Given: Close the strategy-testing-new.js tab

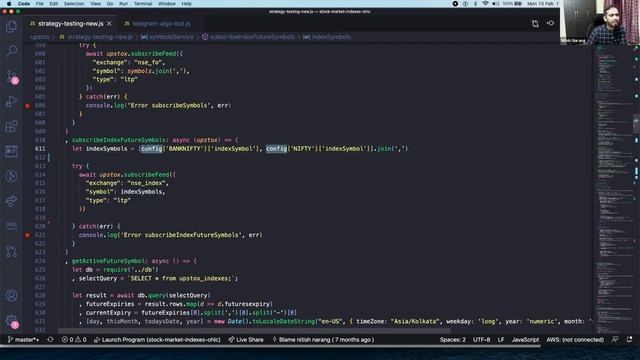Looking at the screenshot, I should (109, 24).
